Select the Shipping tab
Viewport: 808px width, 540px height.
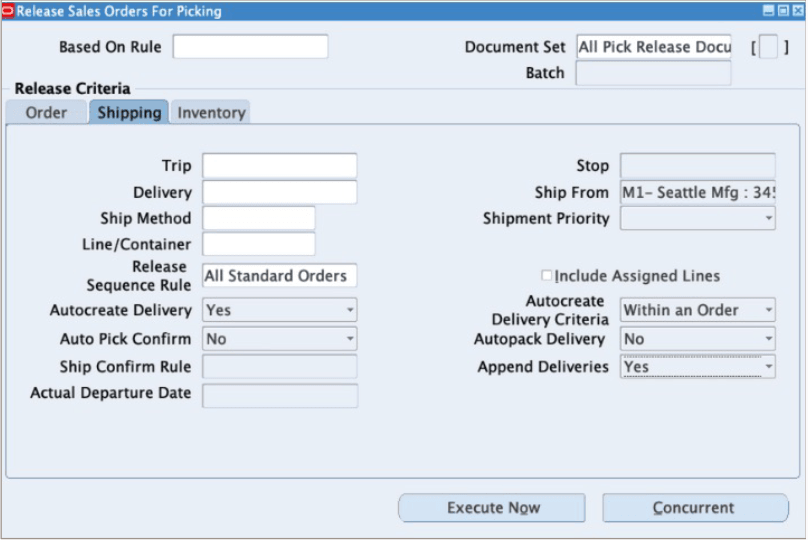129,112
